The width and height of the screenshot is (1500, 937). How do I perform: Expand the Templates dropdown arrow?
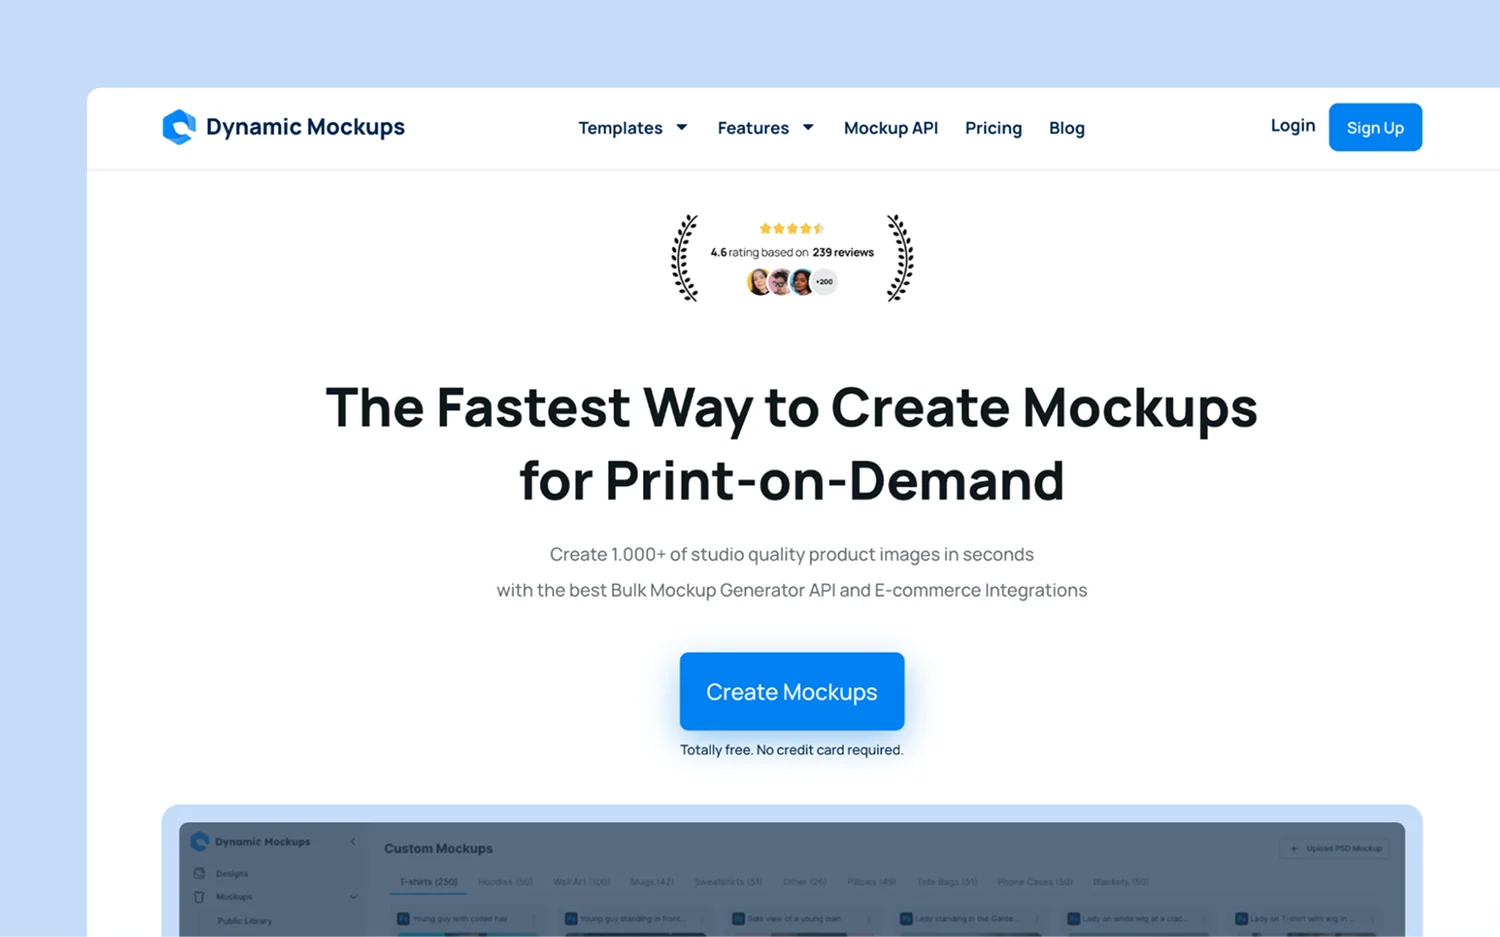tap(682, 127)
